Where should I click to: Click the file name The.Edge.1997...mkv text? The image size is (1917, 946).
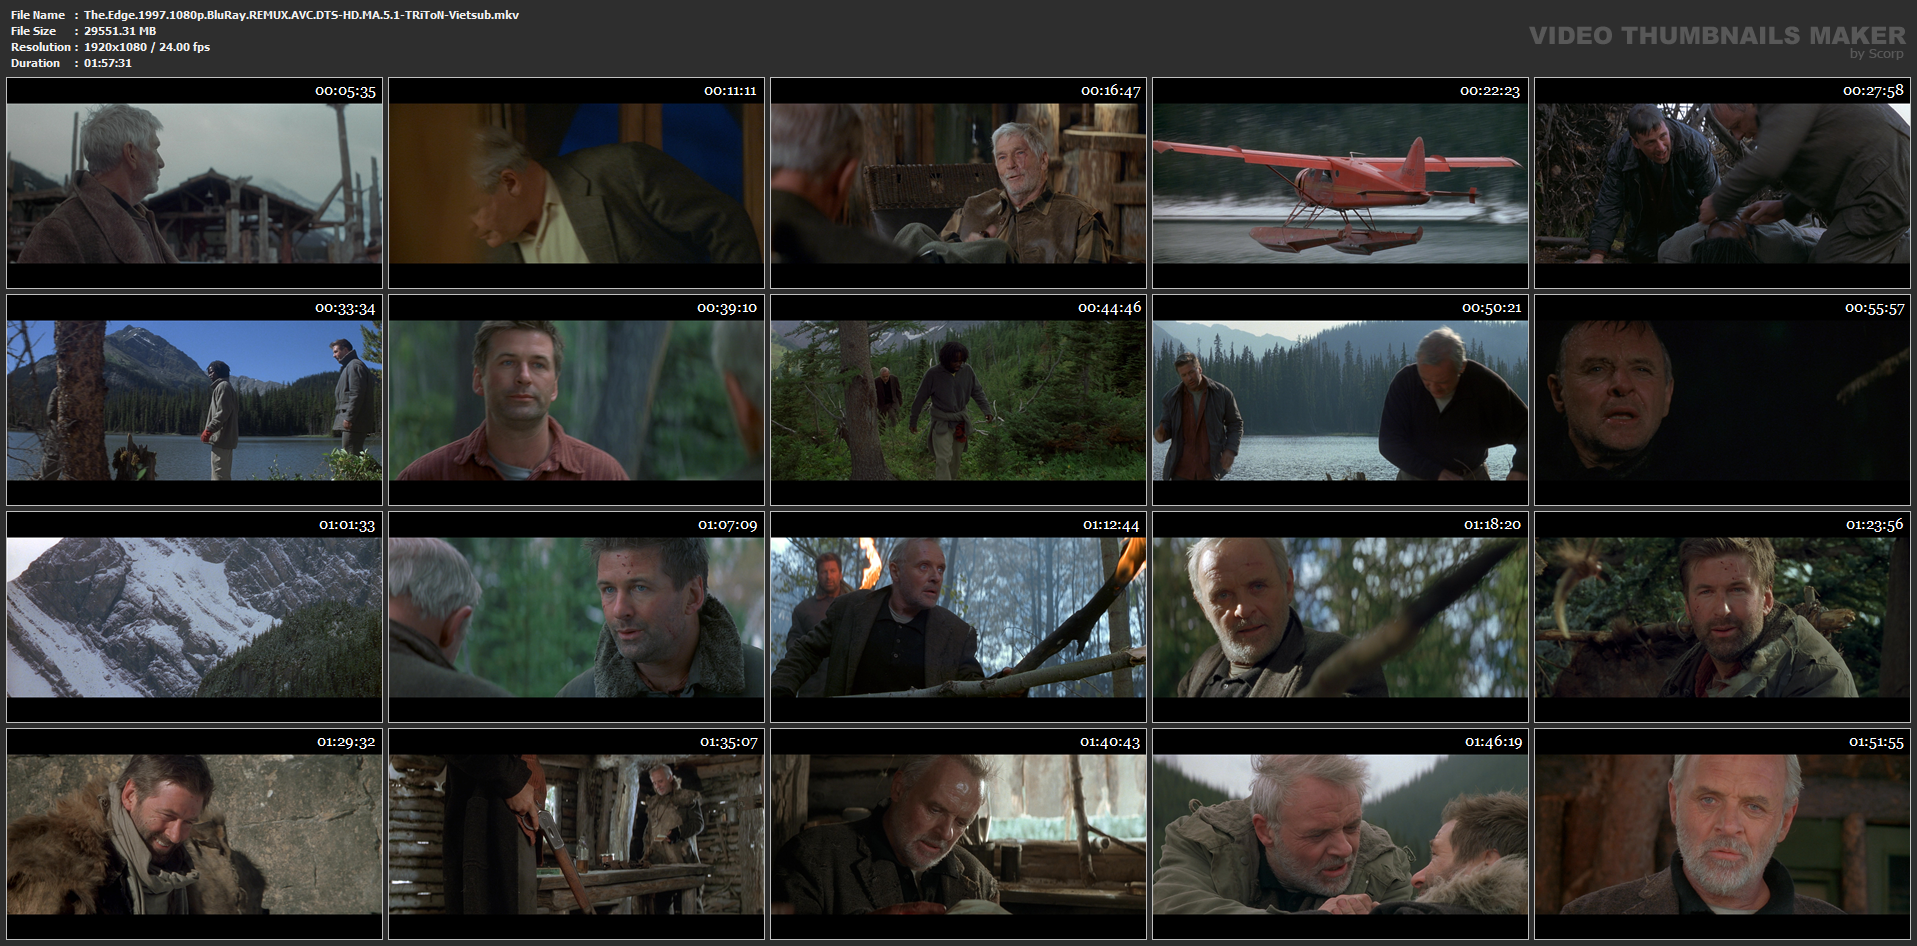pyautogui.click(x=301, y=15)
